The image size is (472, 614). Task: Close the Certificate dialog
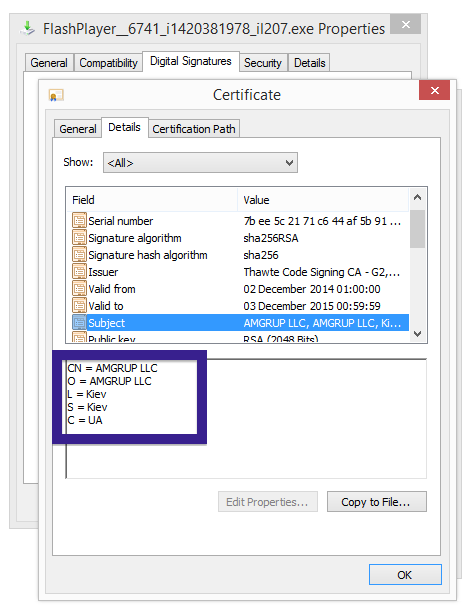[x=434, y=90]
